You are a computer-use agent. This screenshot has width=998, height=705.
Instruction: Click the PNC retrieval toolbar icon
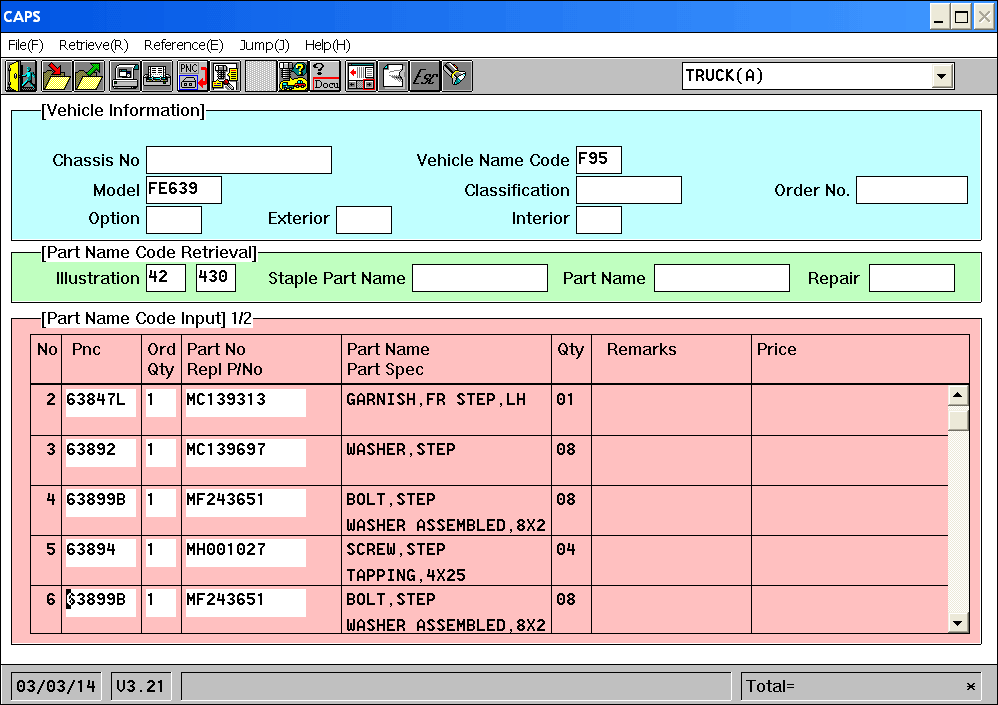coord(193,76)
